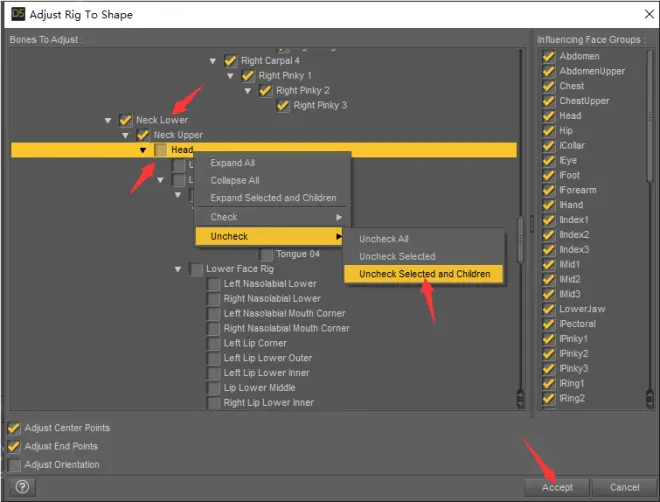Uncheck the lPectoral face group
This screenshot has width=660, height=502.
tap(548, 324)
